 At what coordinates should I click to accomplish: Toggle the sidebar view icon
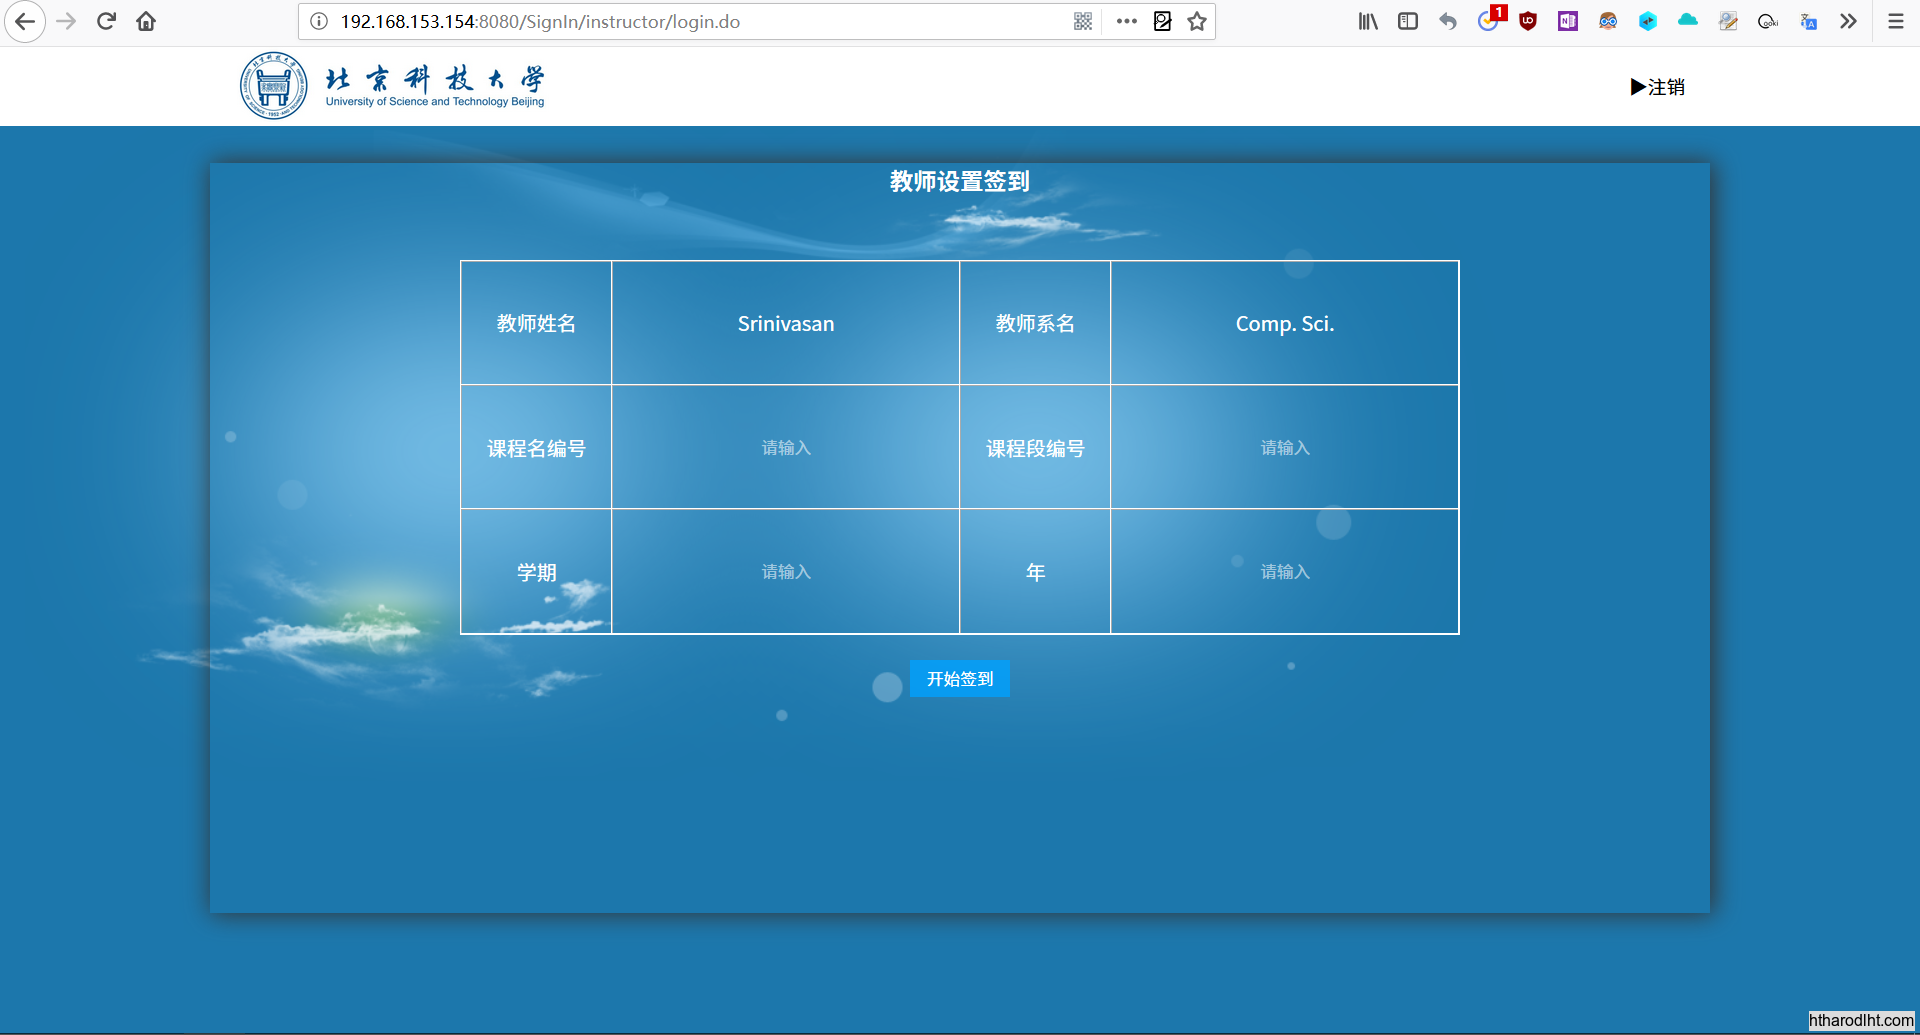(1408, 22)
